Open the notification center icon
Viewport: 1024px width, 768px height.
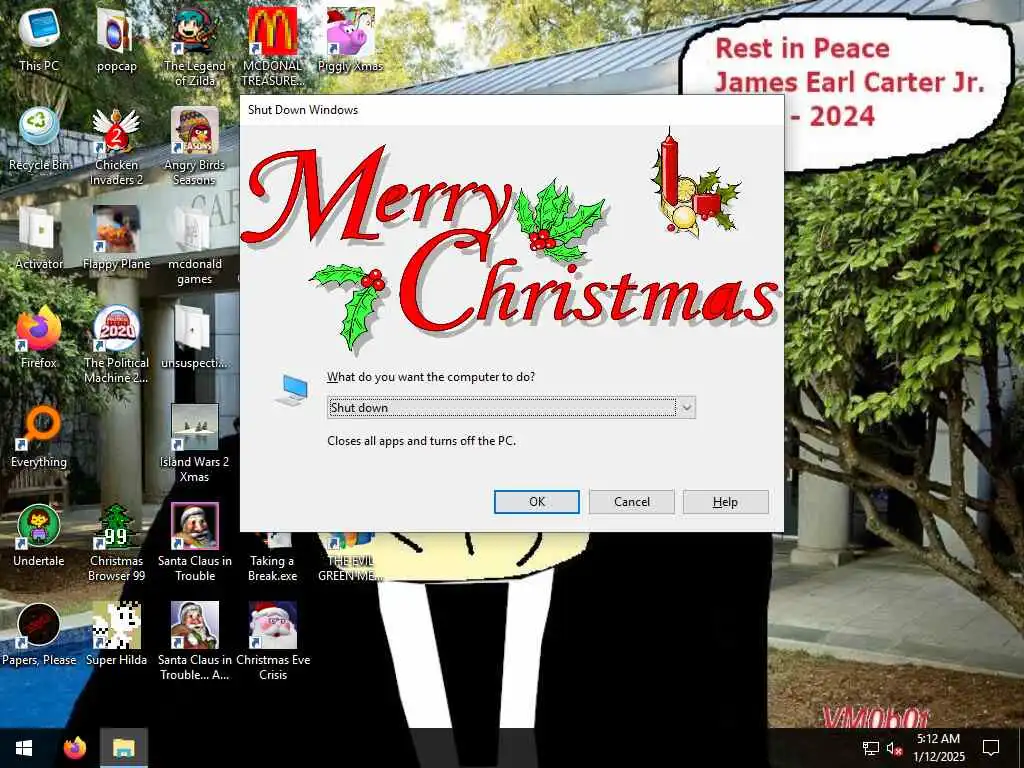point(991,748)
